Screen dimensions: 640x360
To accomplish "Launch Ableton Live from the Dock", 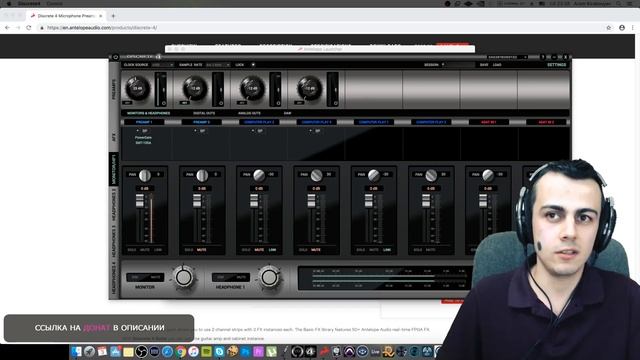I will 375,351.
